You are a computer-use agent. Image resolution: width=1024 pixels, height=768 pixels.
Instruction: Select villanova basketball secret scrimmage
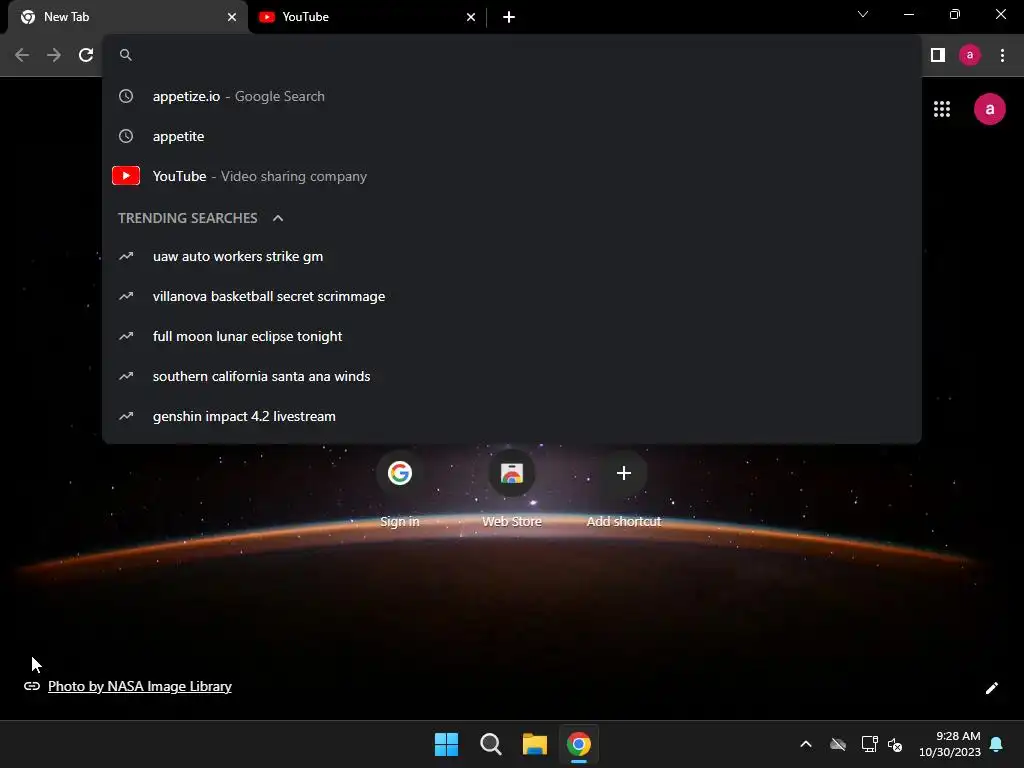click(512, 296)
